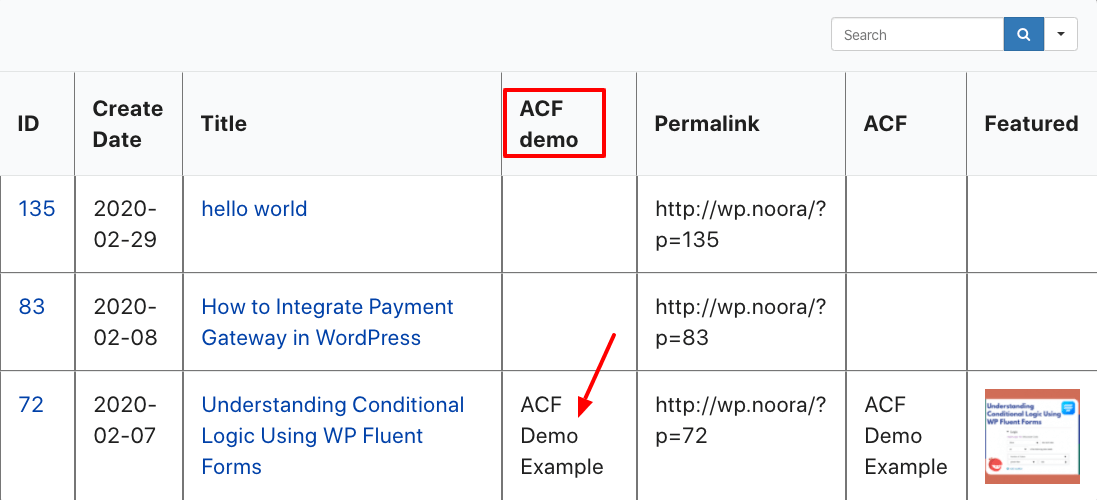
Task: Click the featured image thumbnail for post 72
Action: point(1032,436)
